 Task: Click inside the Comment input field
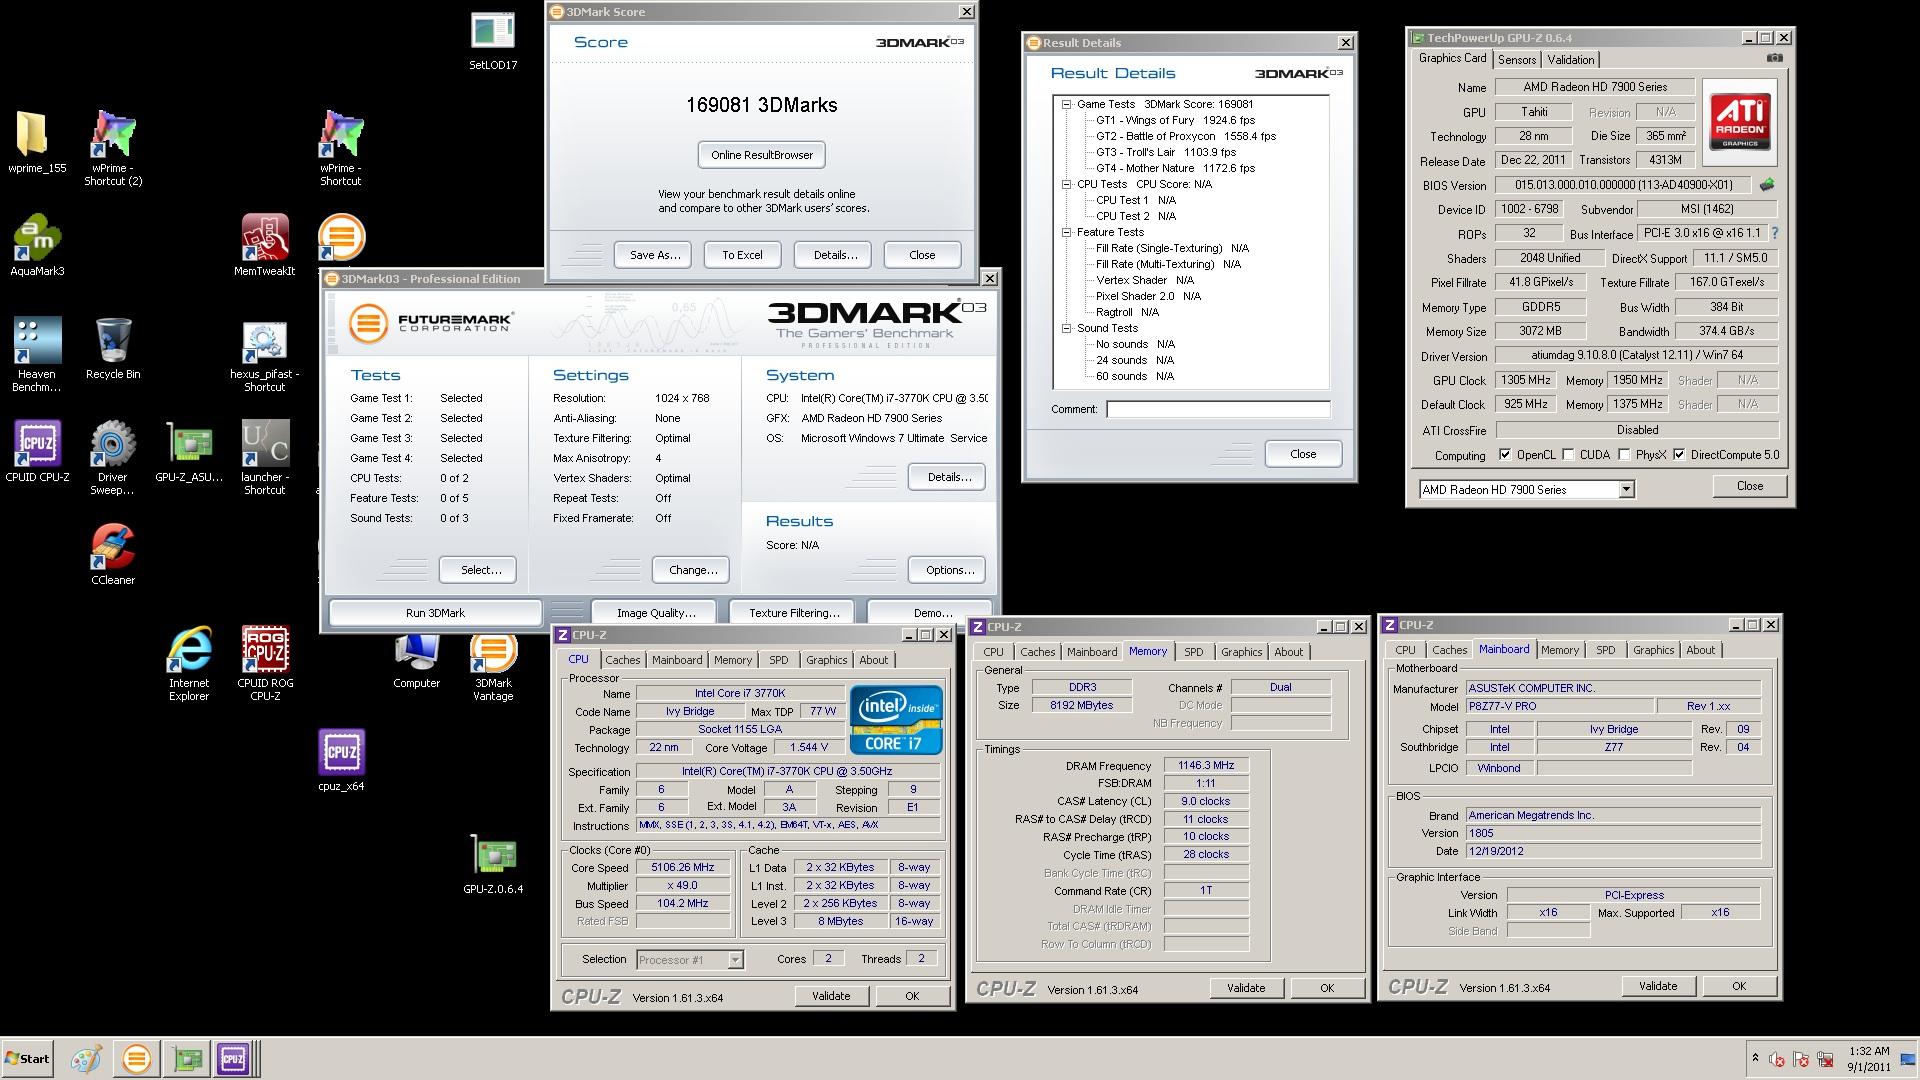point(1218,409)
